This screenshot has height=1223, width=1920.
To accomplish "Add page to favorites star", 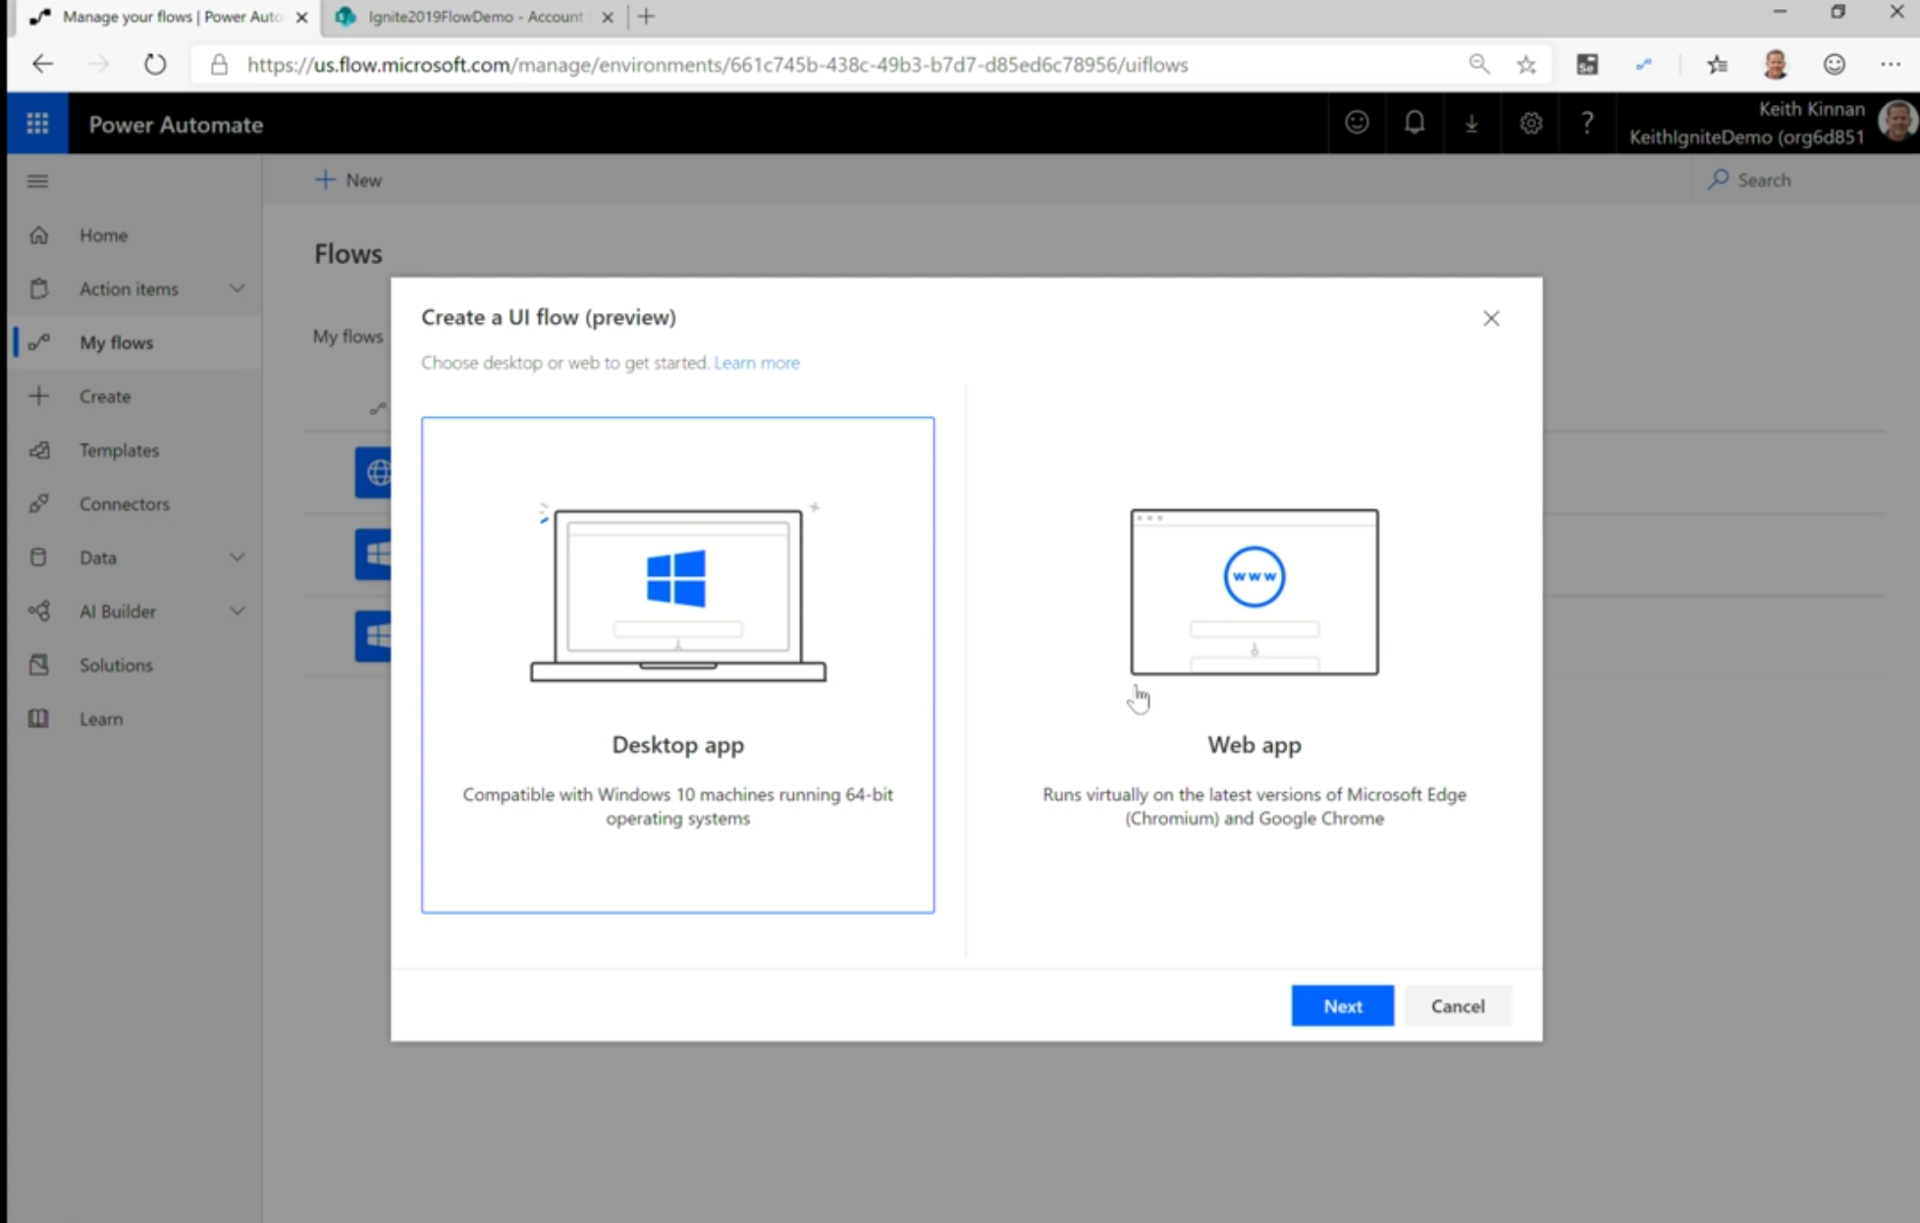I will coord(1526,65).
